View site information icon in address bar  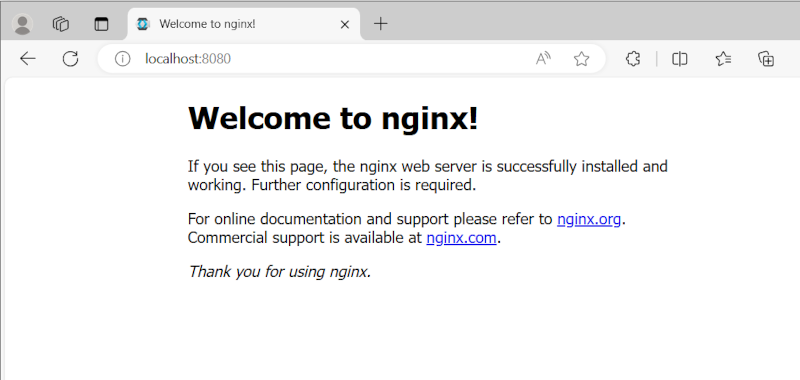point(122,59)
